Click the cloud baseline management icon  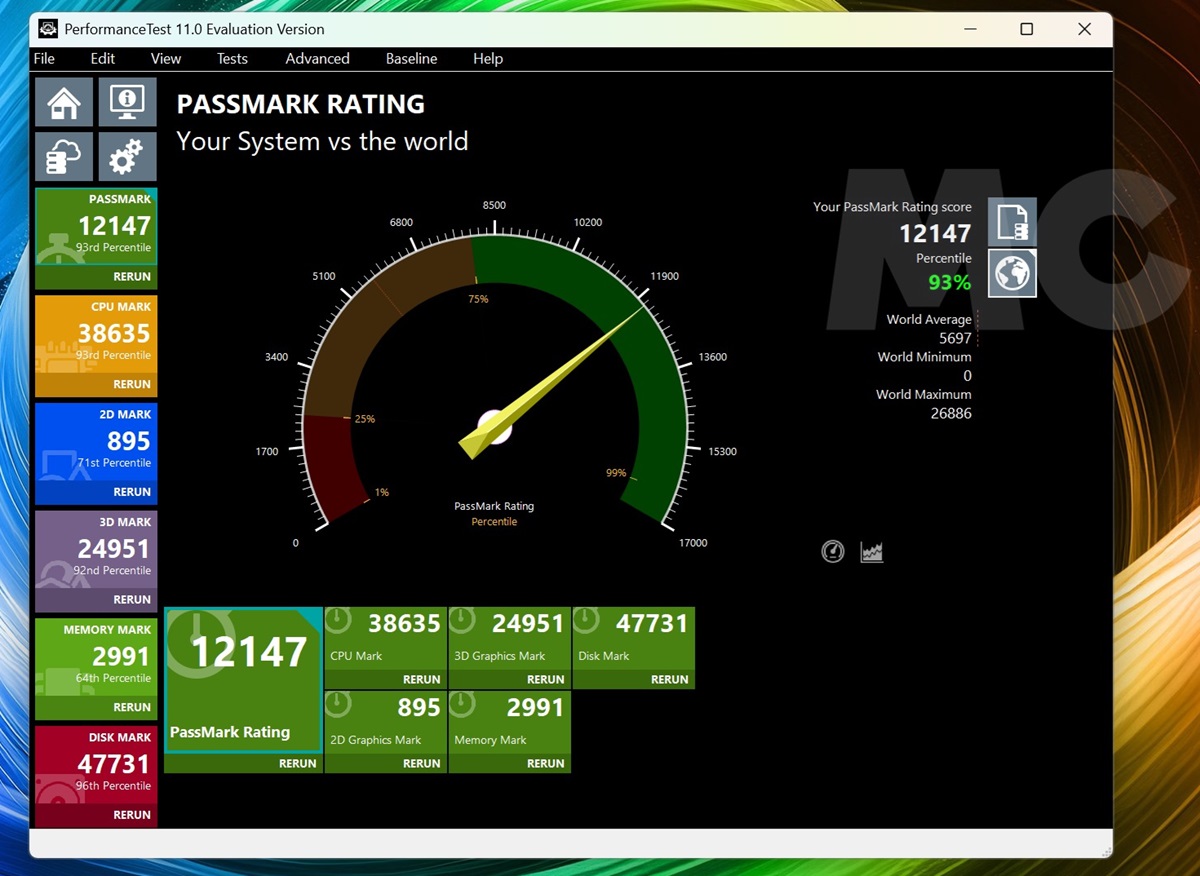point(64,157)
